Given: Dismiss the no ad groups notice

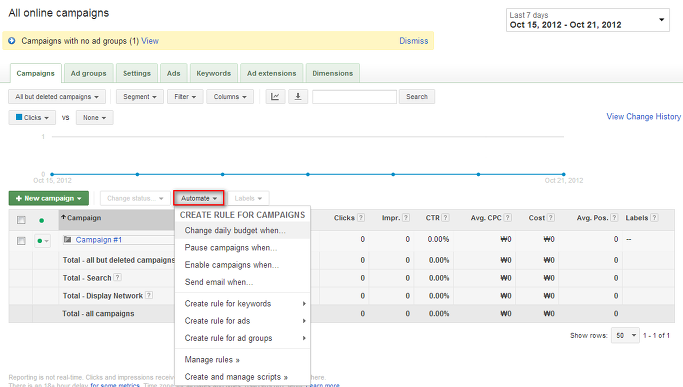Looking at the screenshot, I should point(414,41).
